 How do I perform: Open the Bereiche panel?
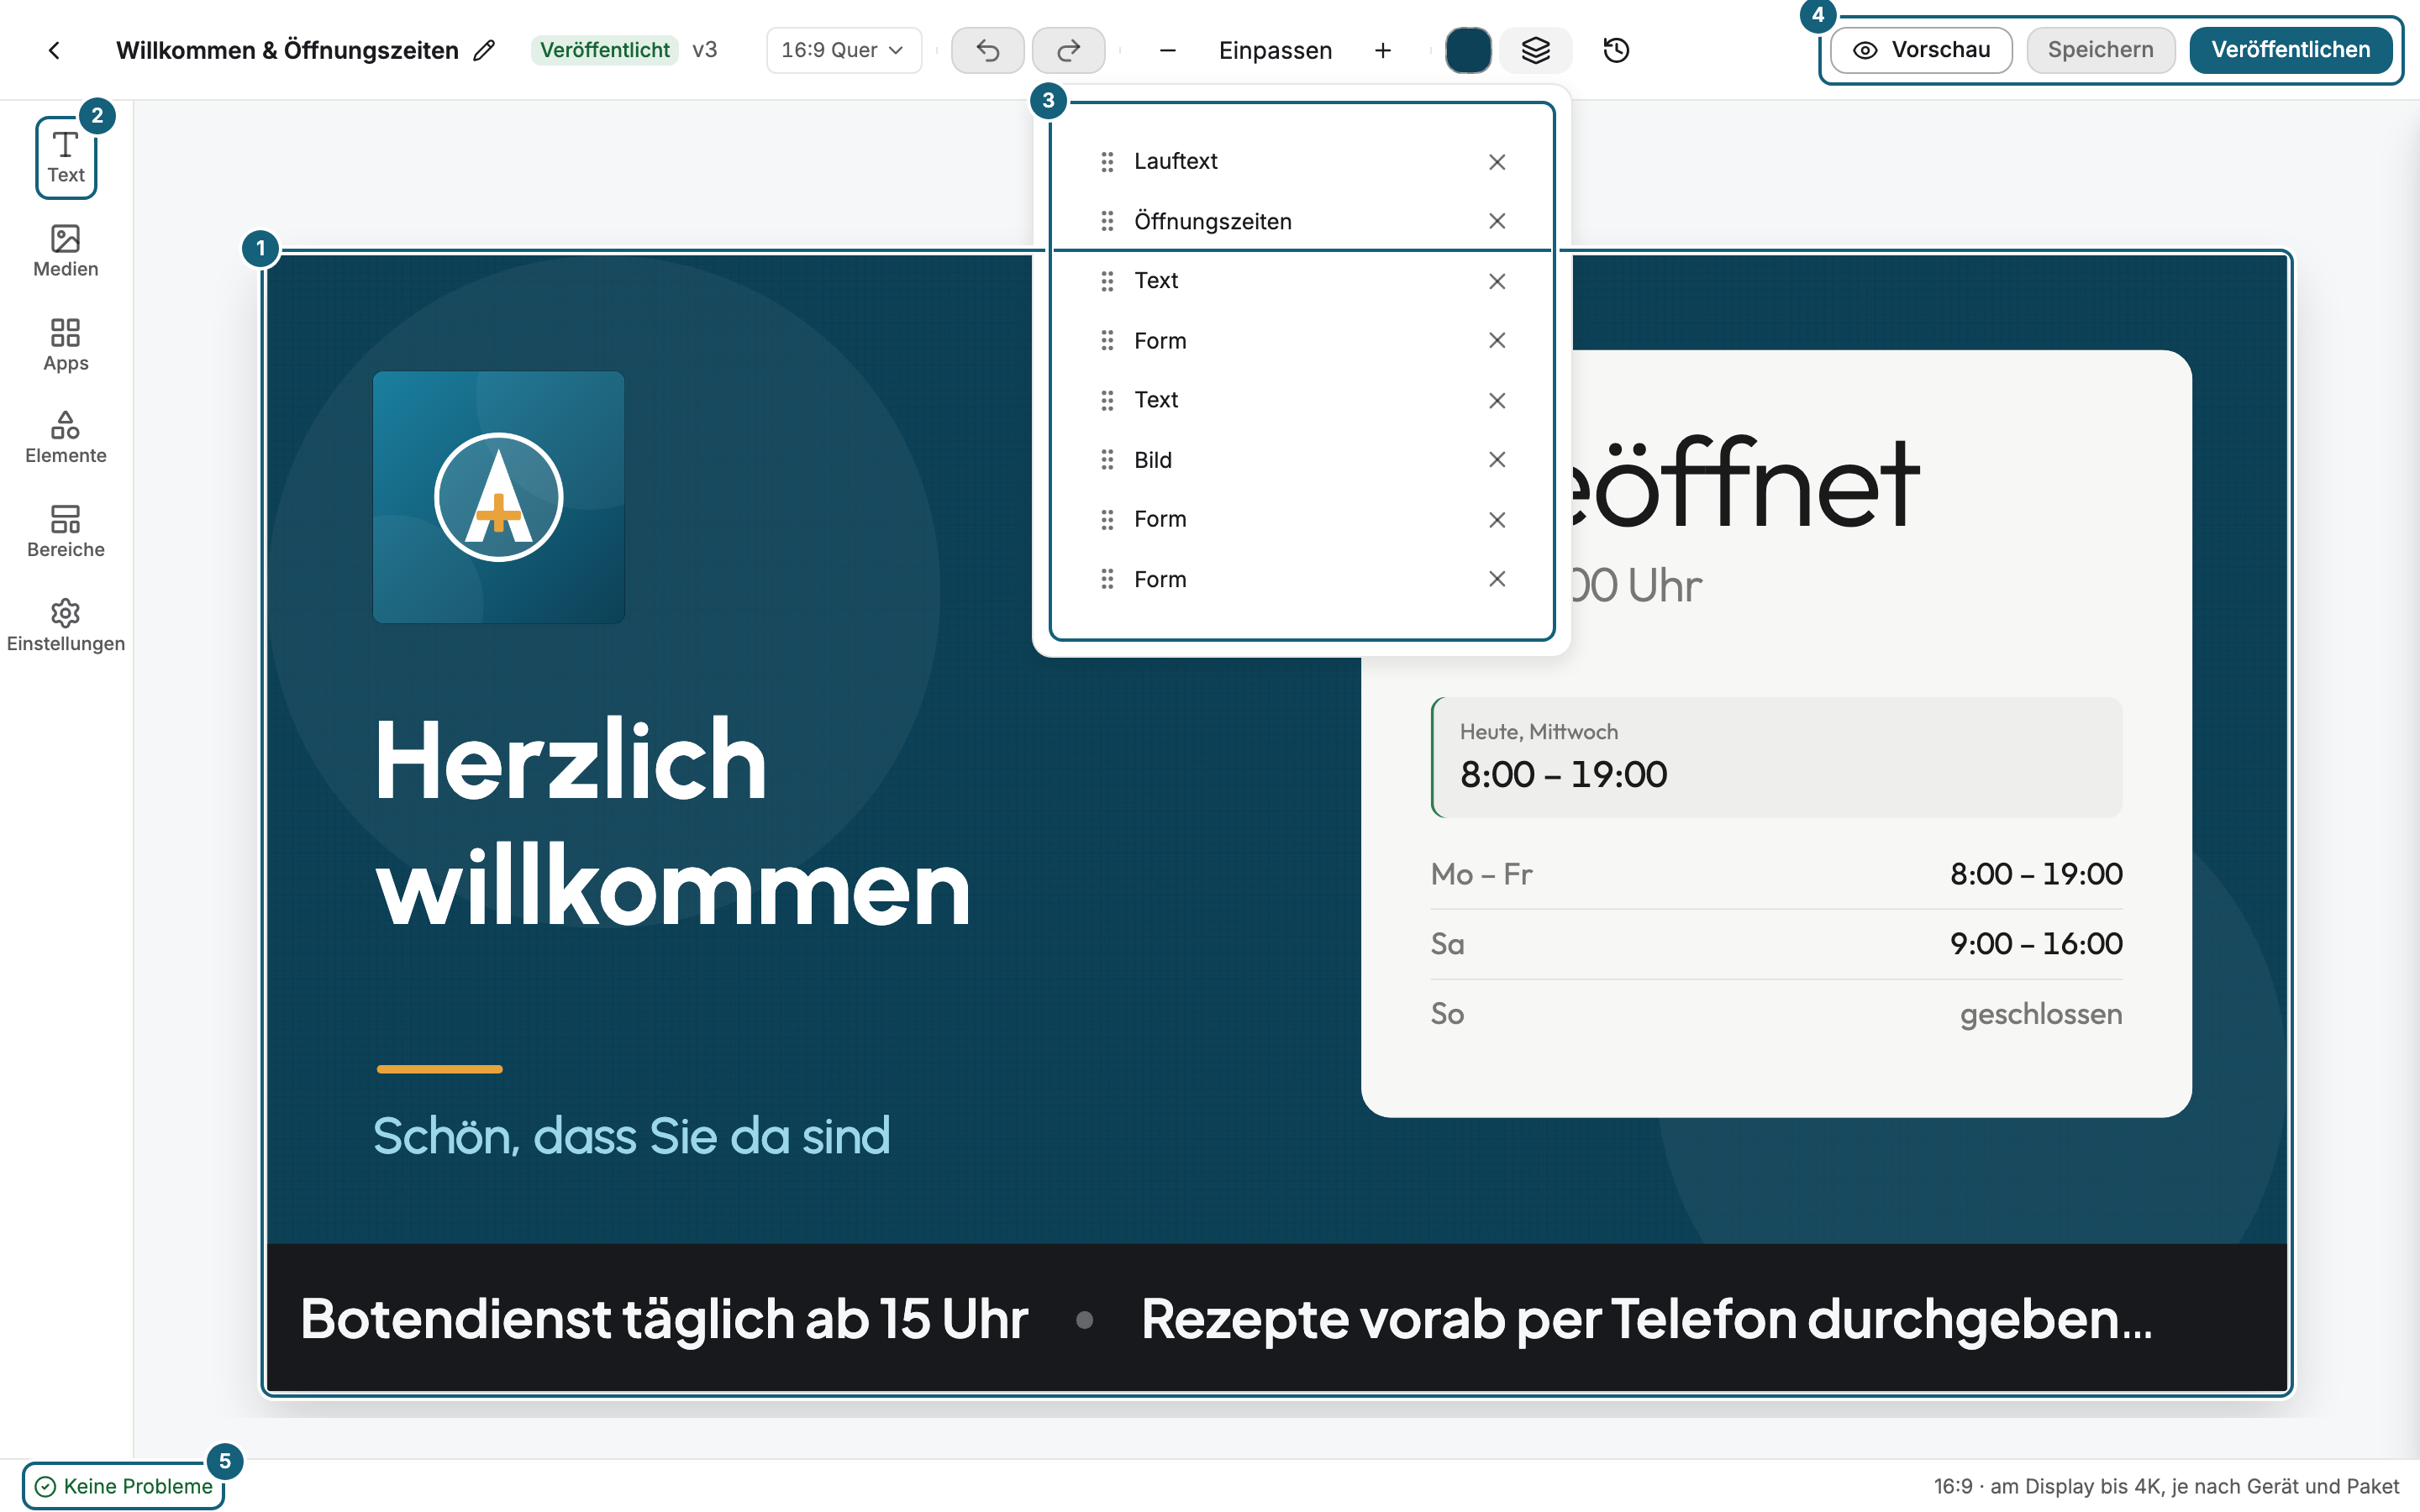pos(66,532)
